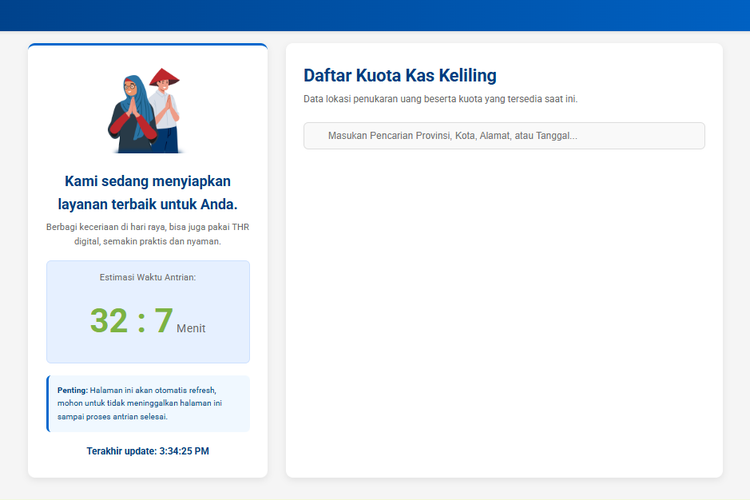Image resolution: width=750 pixels, height=500 pixels.
Task: Click the 'digital, semakin praktis dan nyaman' line
Action: click(x=148, y=241)
